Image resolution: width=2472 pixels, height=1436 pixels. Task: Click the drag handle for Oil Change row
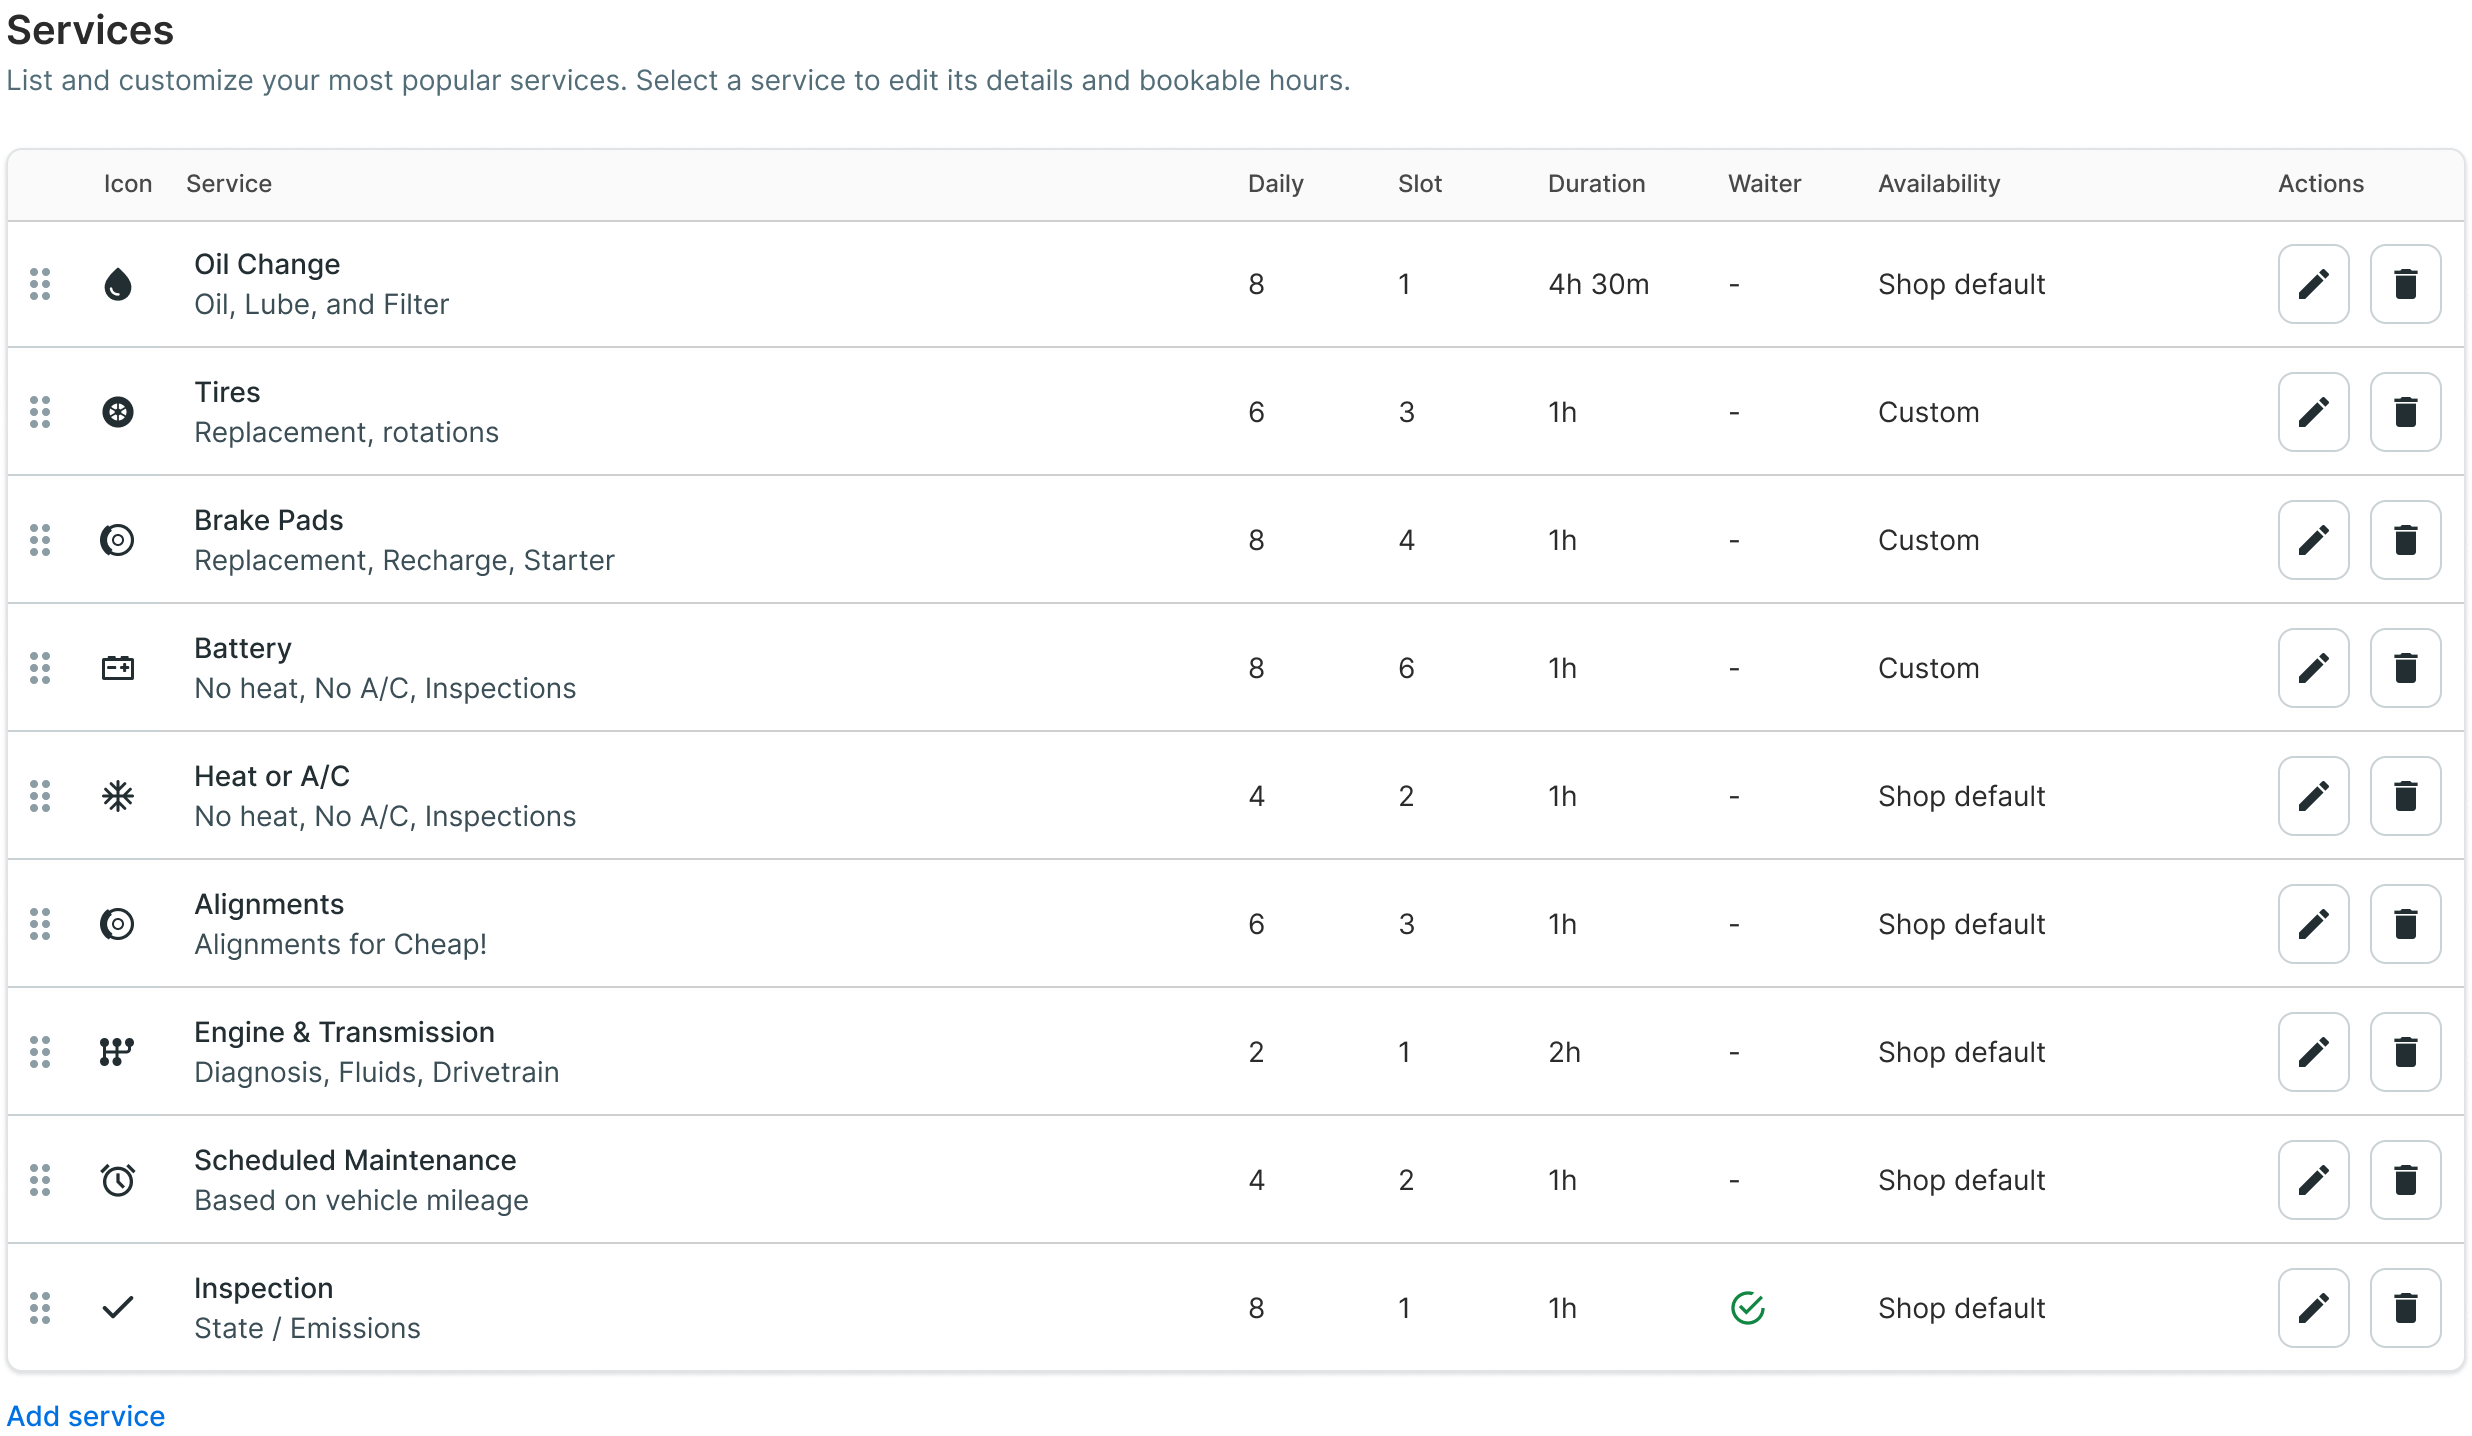click(40, 284)
